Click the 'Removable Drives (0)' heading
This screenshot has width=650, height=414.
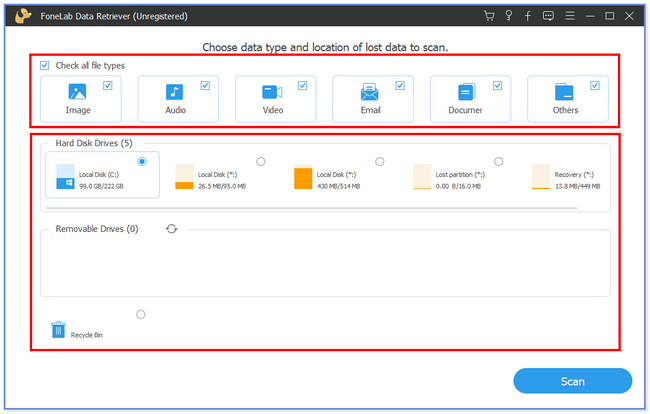(x=97, y=229)
